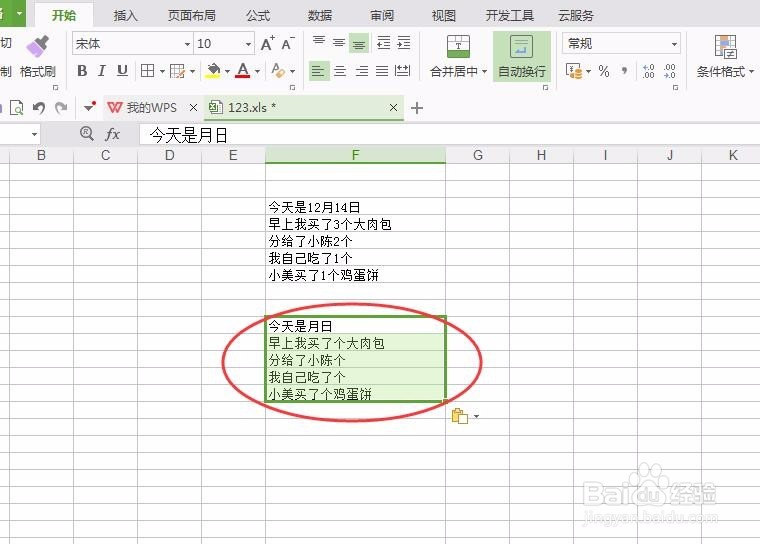Increase font size with A+ icon

(x=268, y=44)
